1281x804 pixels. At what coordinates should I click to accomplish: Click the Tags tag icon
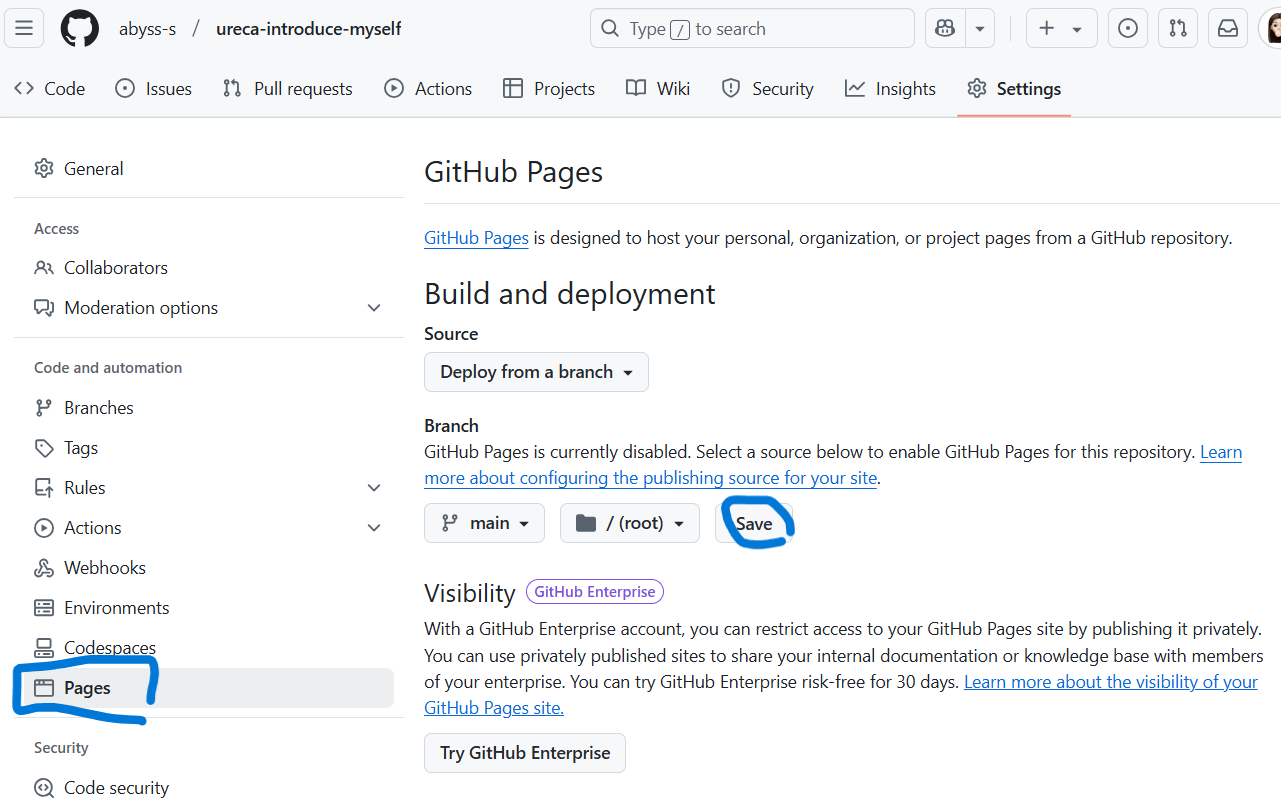point(43,448)
